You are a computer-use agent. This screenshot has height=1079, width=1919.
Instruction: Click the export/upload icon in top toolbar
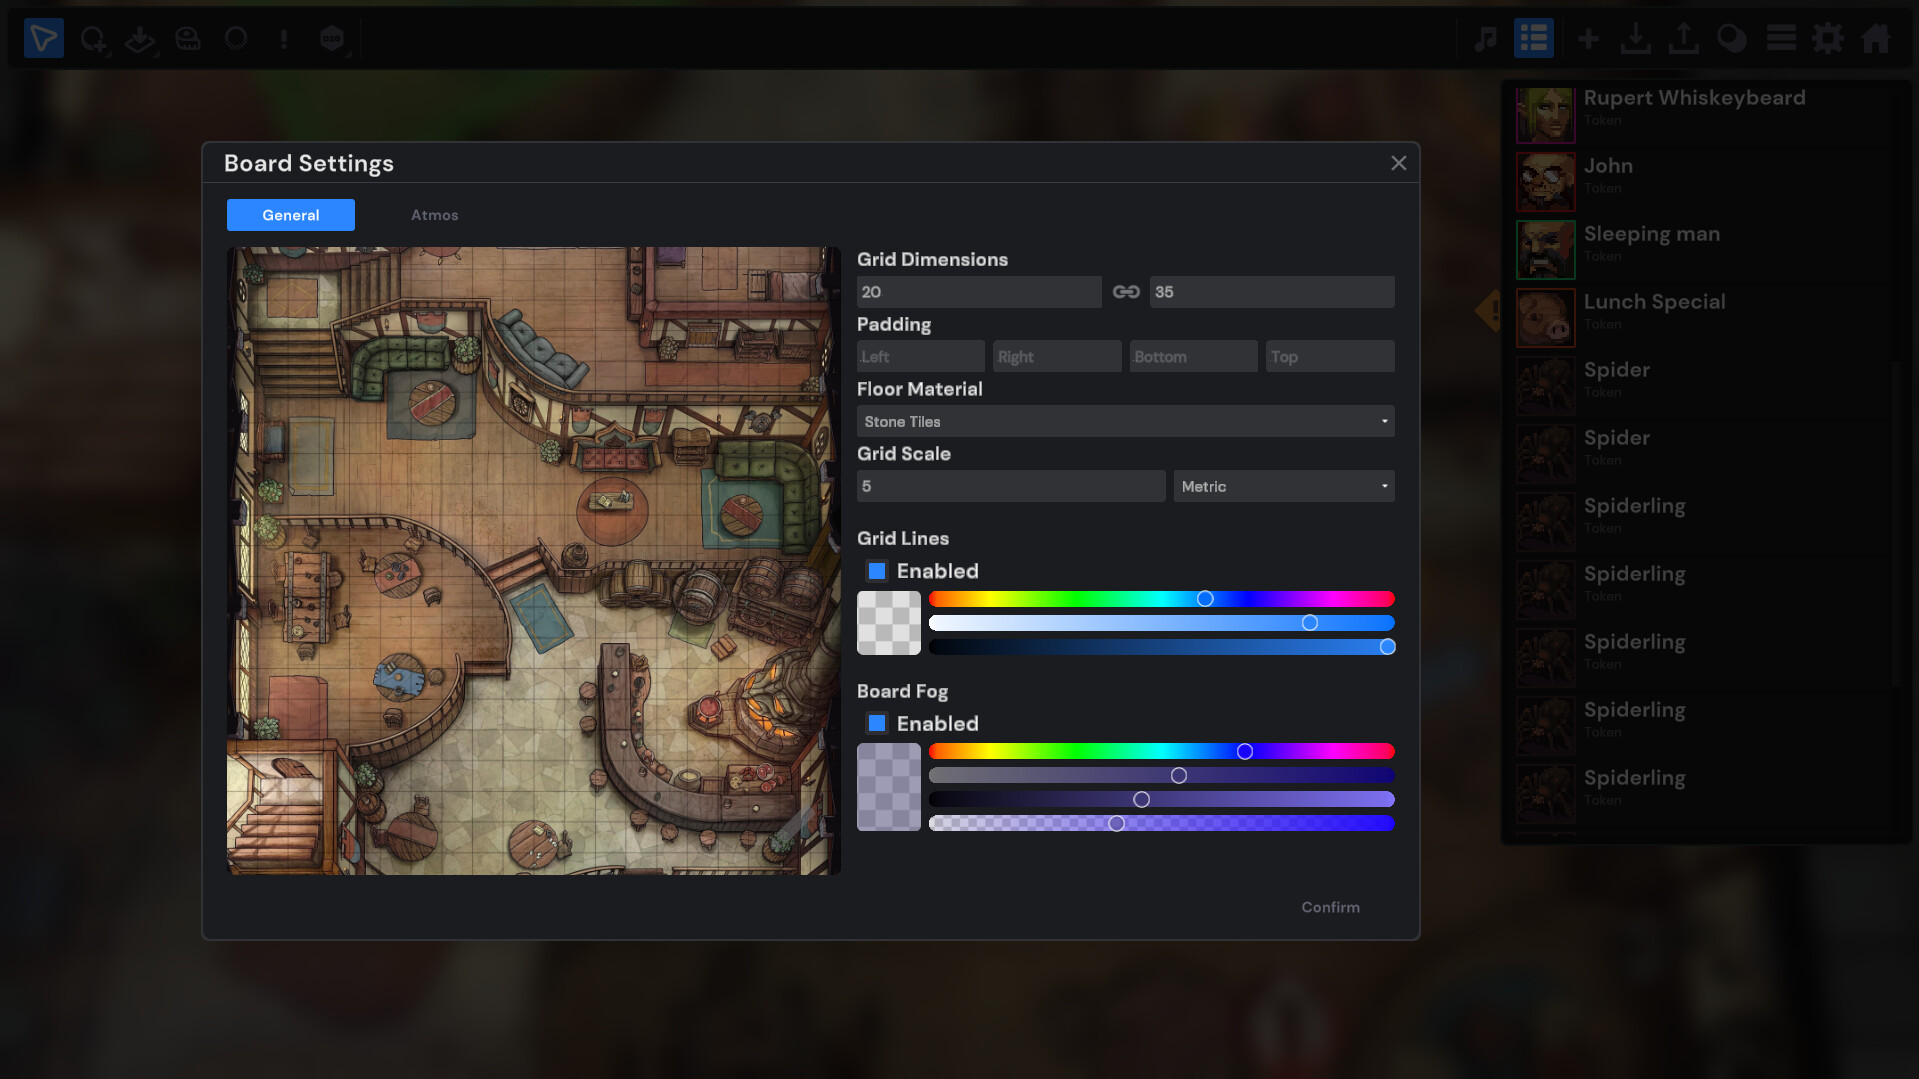(x=1684, y=38)
